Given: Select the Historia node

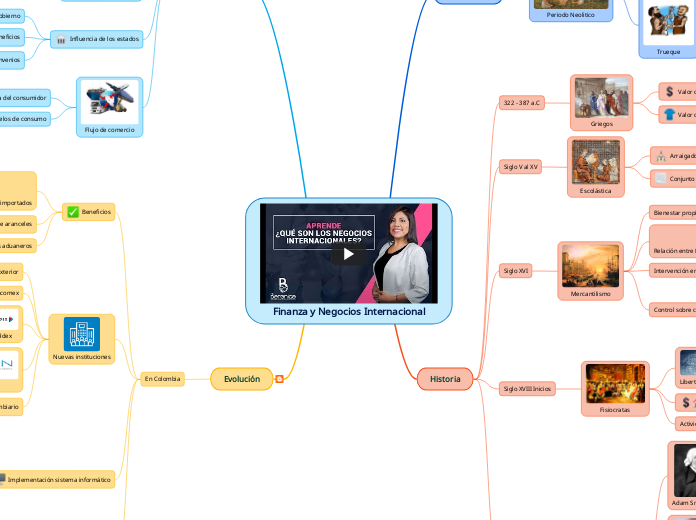Looking at the screenshot, I should coord(445,379).
